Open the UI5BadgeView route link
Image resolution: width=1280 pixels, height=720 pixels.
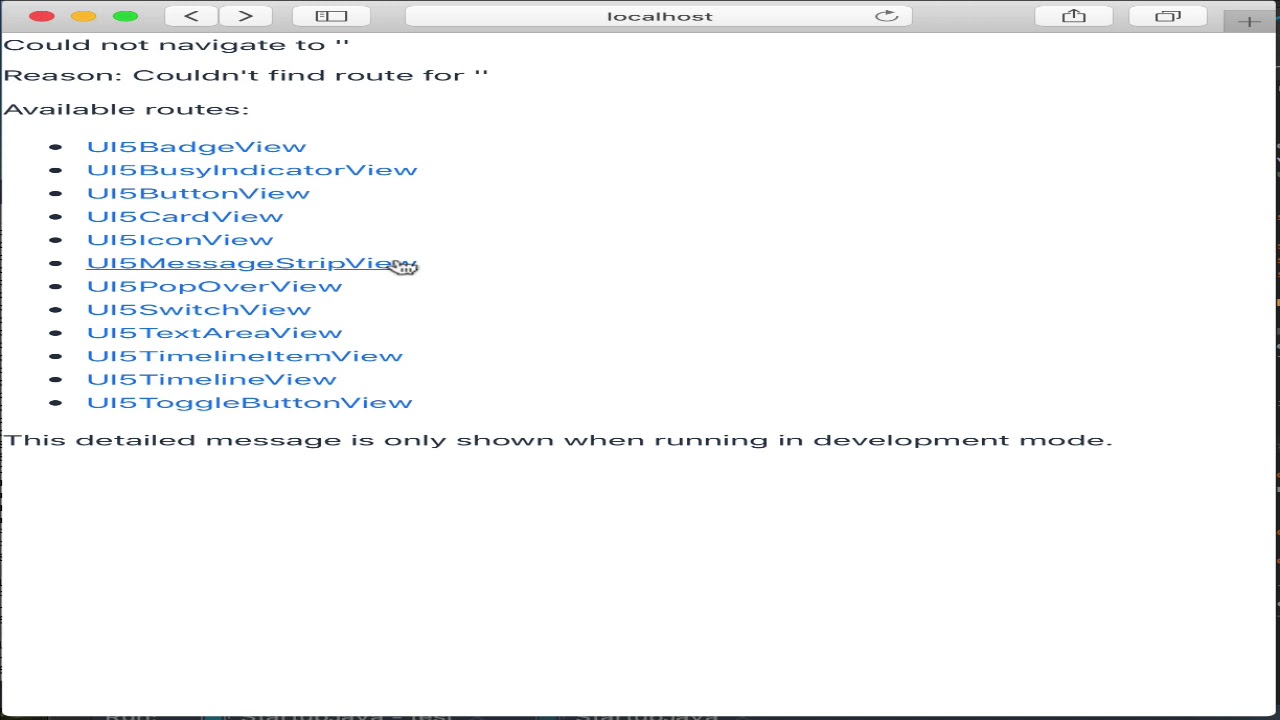coord(196,147)
